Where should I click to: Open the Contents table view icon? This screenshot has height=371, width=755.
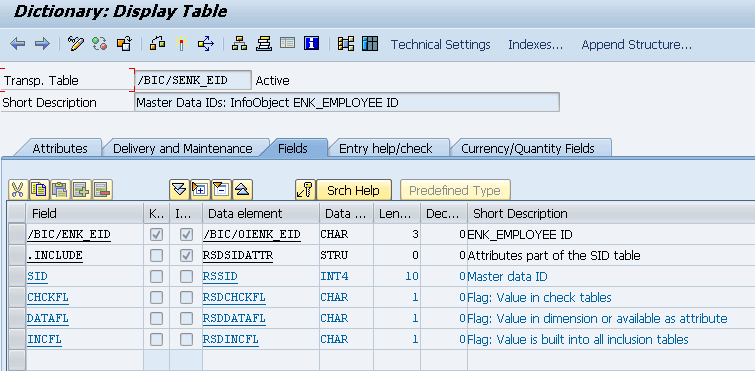[x=287, y=44]
